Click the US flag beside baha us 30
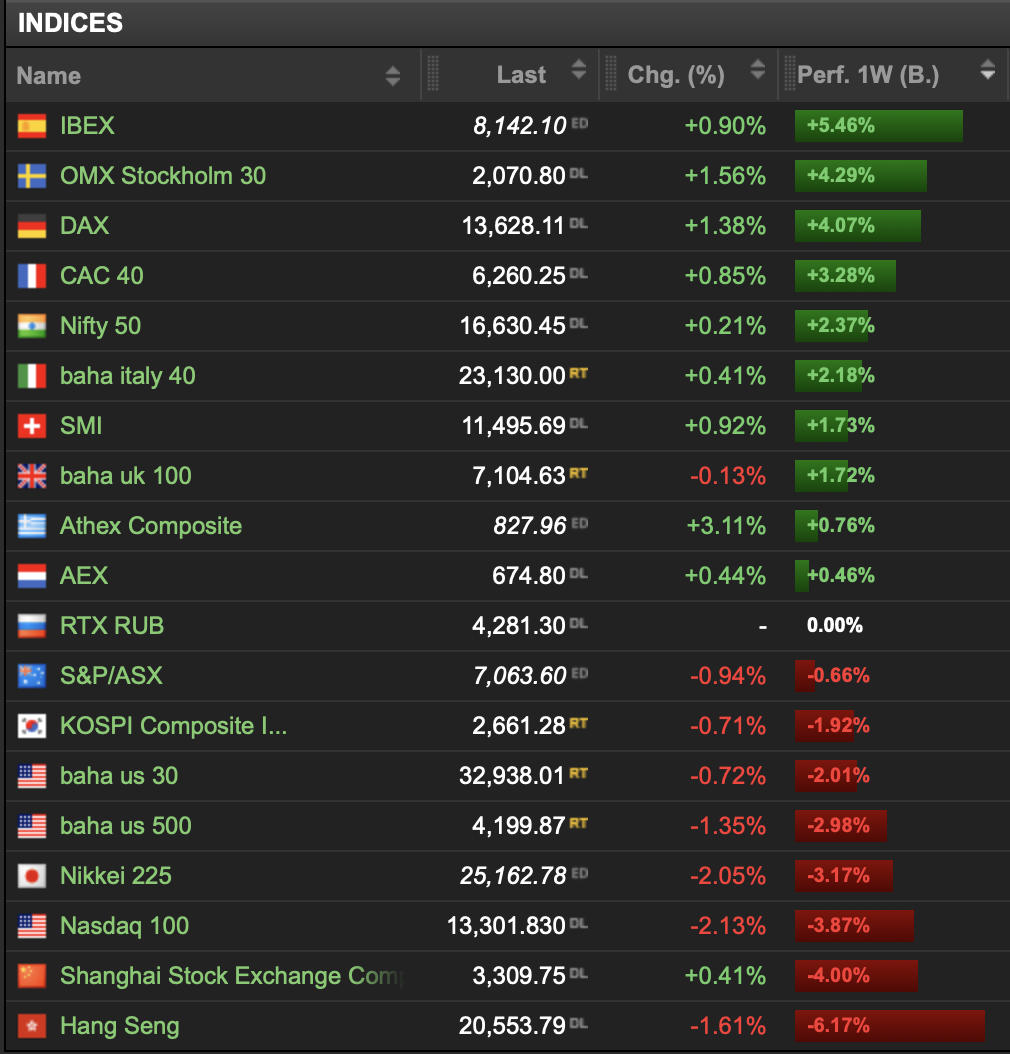Viewport: 1010px width, 1054px height. [32, 776]
